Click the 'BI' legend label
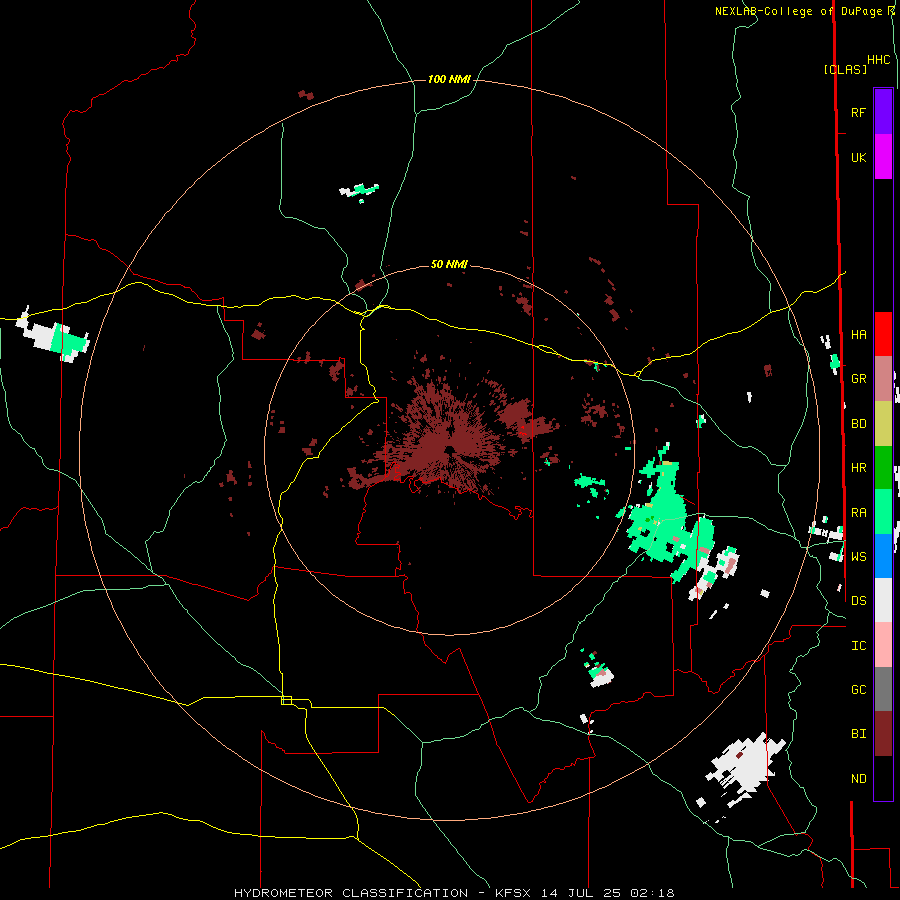Image resolution: width=900 pixels, height=900 pixels. 858,734
